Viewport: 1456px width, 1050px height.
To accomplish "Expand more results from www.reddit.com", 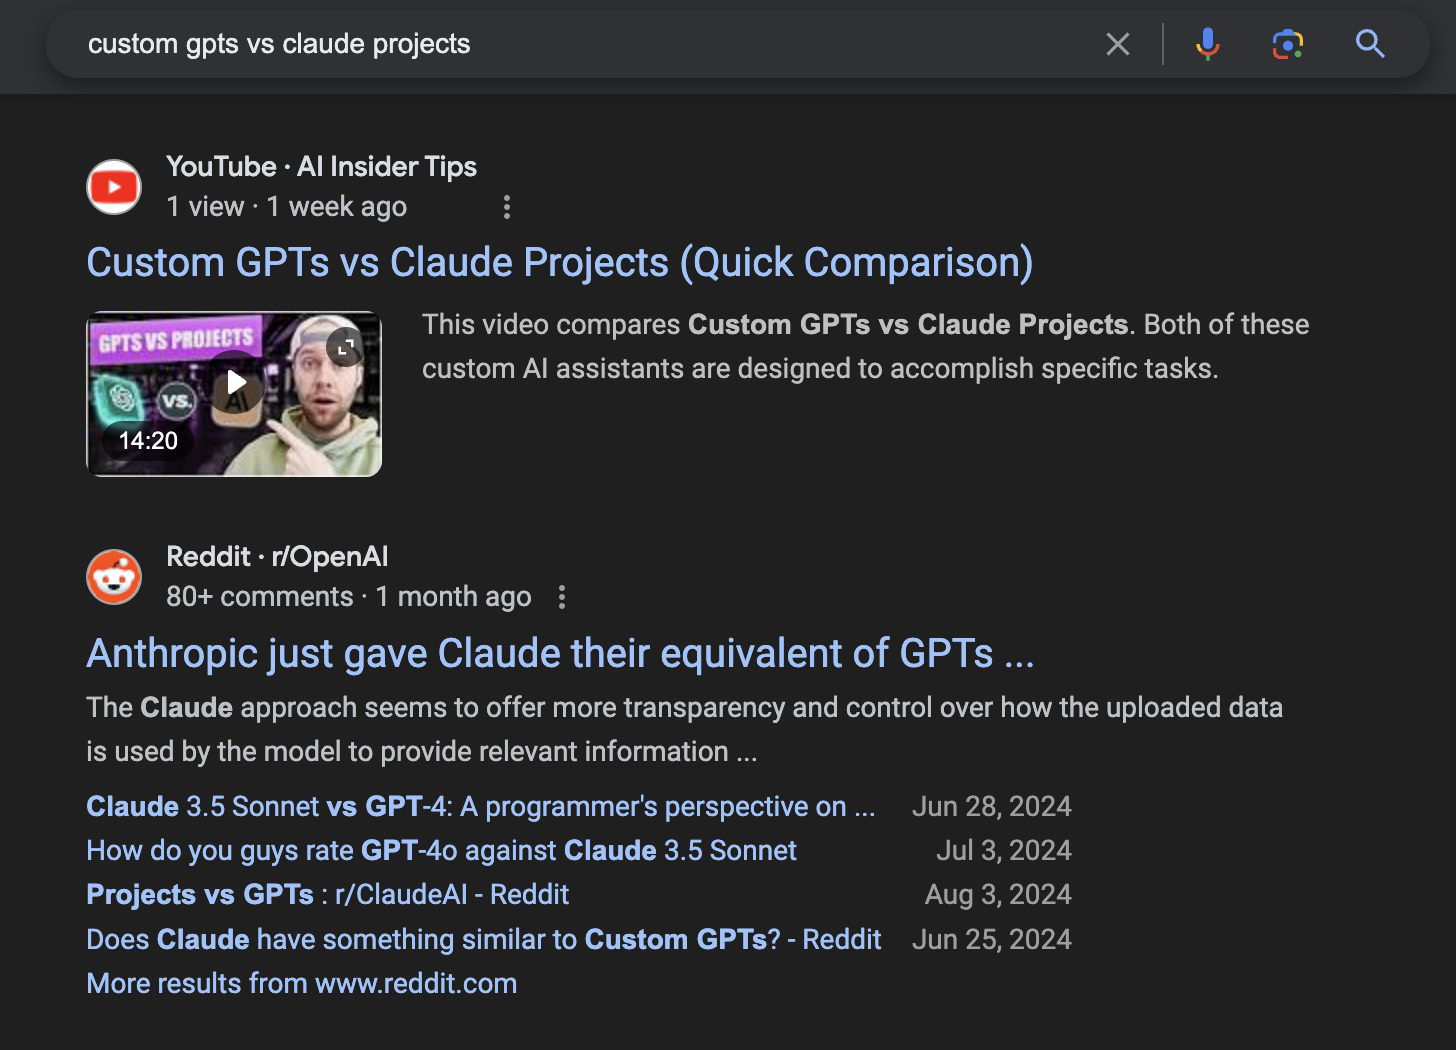I will click(x=302, y=983).
